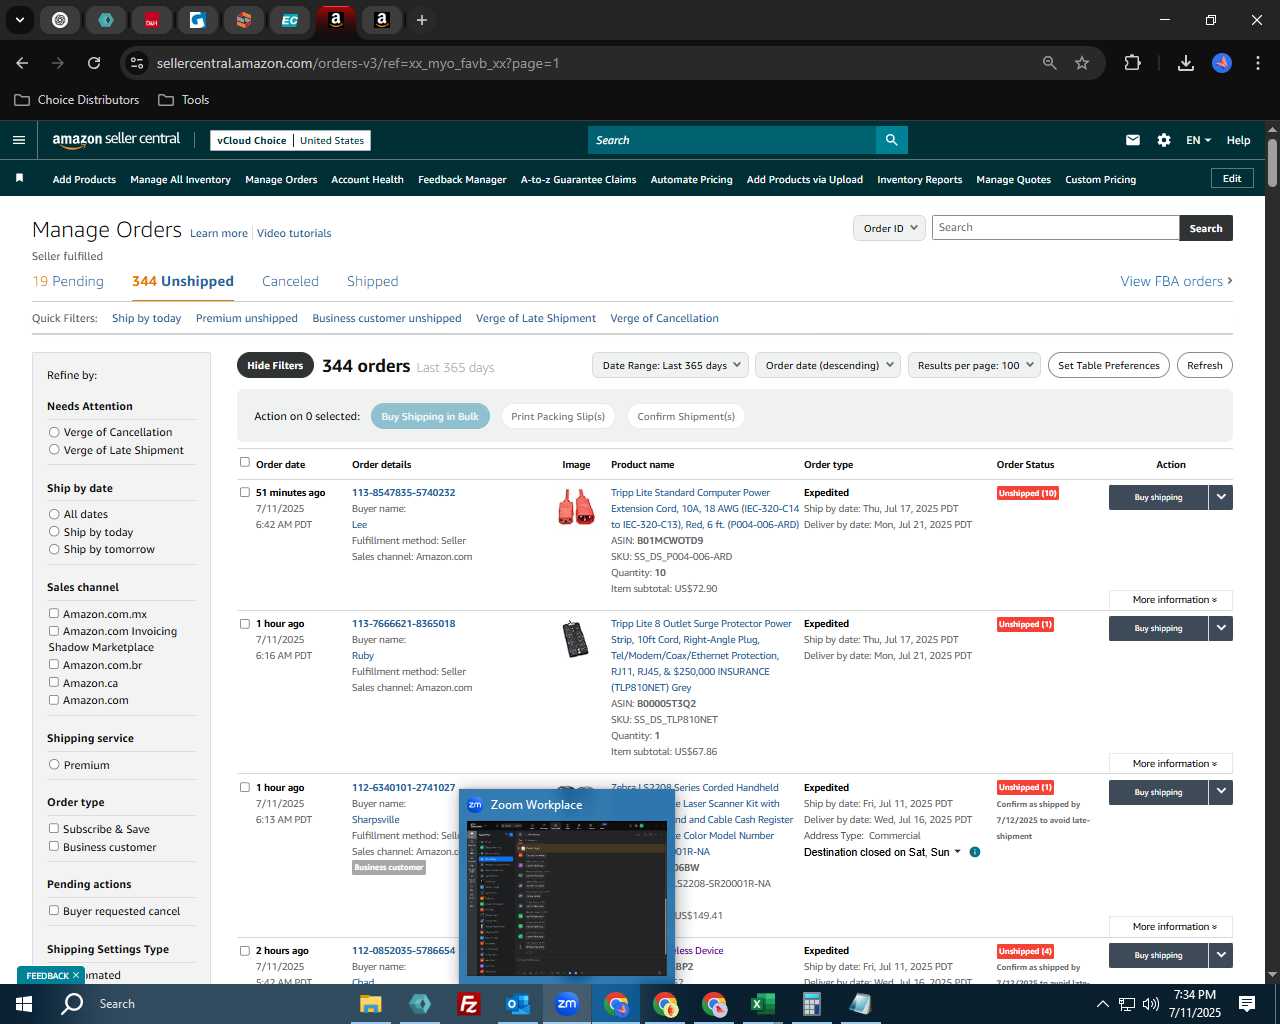Check the Amazon.ca sales channel checkbox
The height and width of the screenshot is (1024, 1280).
54,683
